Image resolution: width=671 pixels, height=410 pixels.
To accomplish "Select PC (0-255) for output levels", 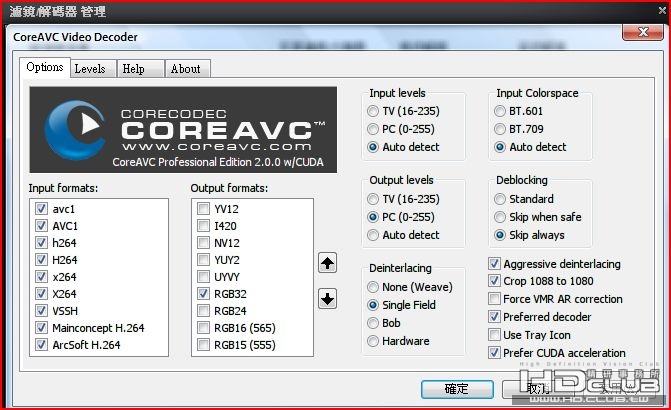I will (x=373, y=217).
